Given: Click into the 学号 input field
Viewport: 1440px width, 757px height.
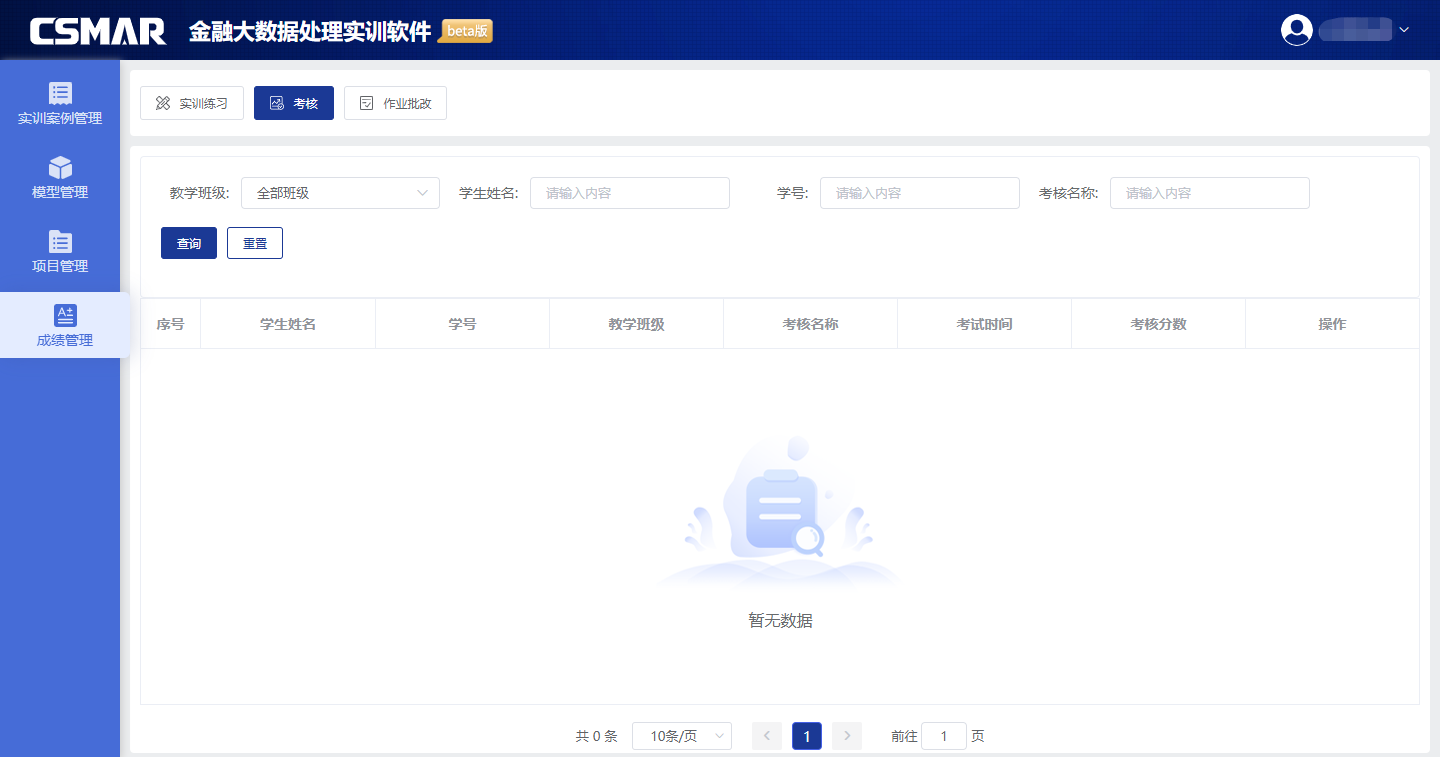Looking at the screenshot, I should [919, 193].
